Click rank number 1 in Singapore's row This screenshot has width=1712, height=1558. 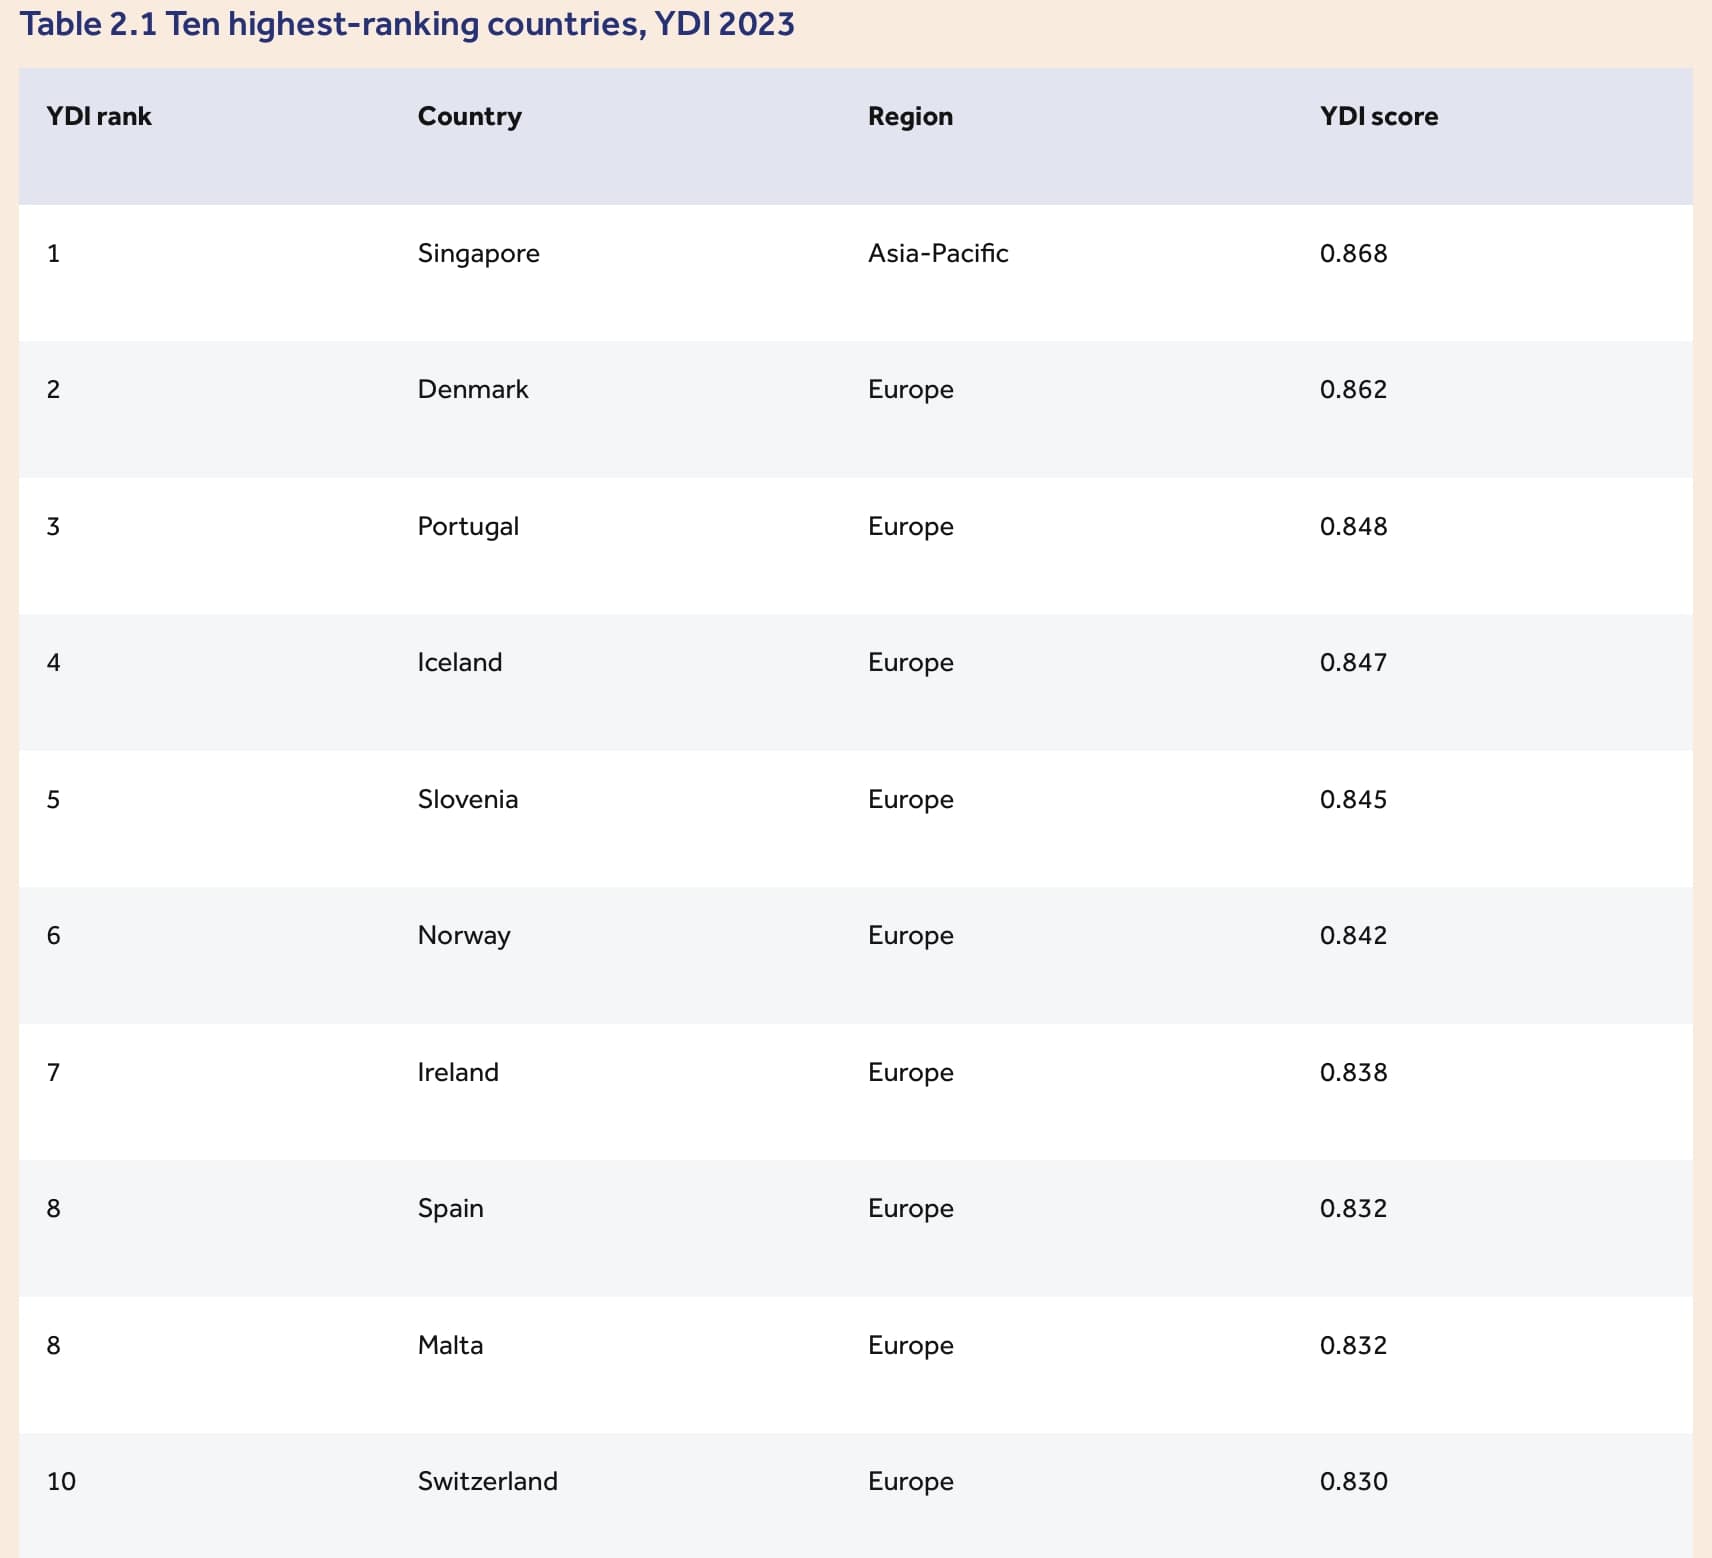[x=54, y=253]
